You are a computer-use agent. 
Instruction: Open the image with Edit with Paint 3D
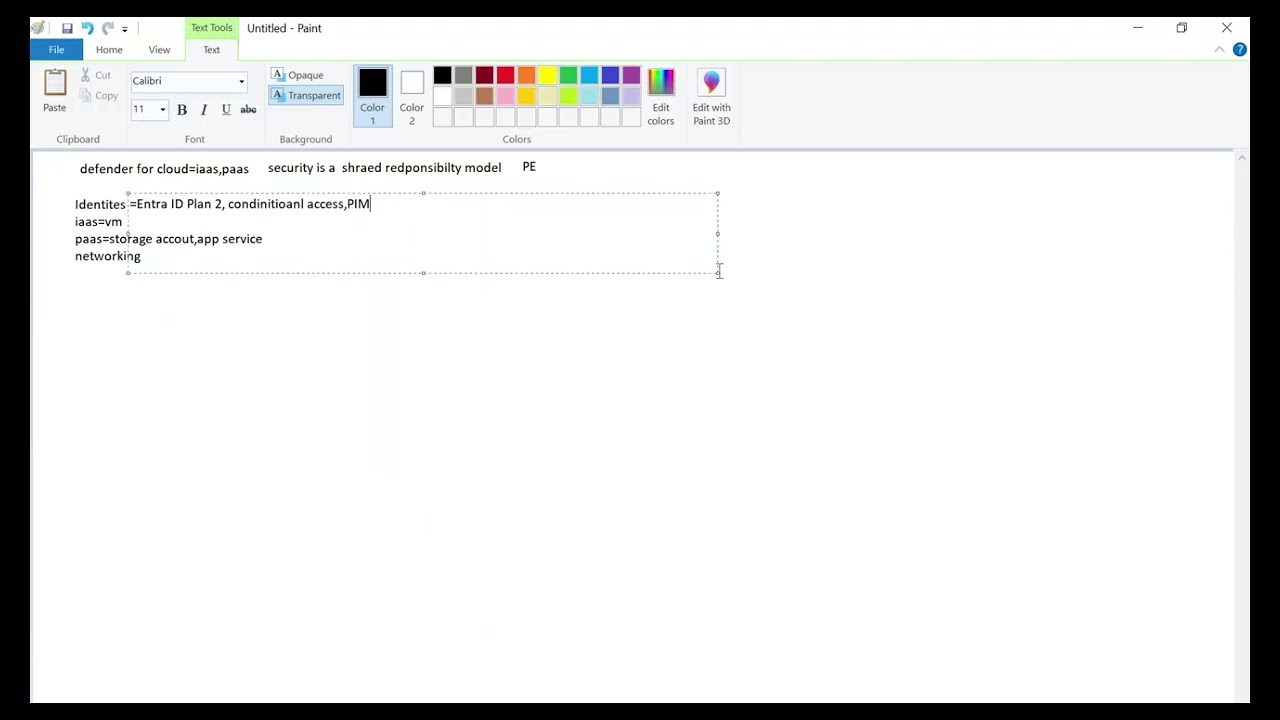point(712,97)
